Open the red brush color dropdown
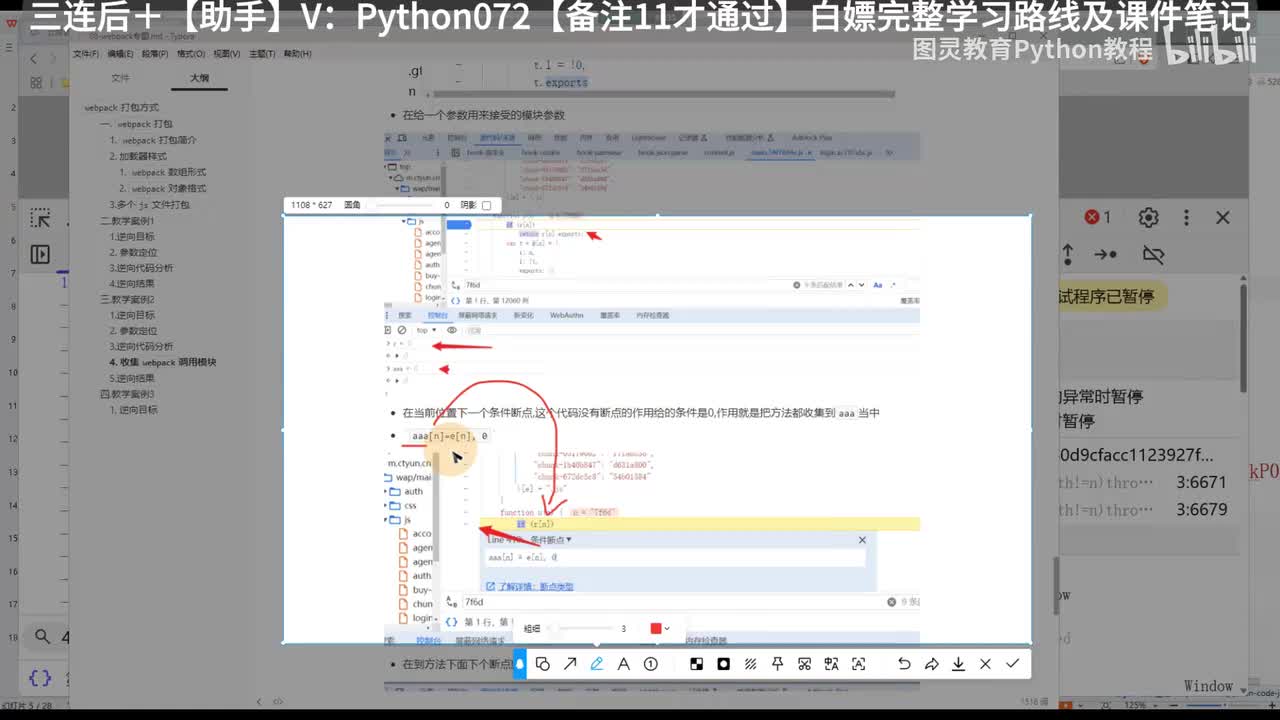 point(660,628)
